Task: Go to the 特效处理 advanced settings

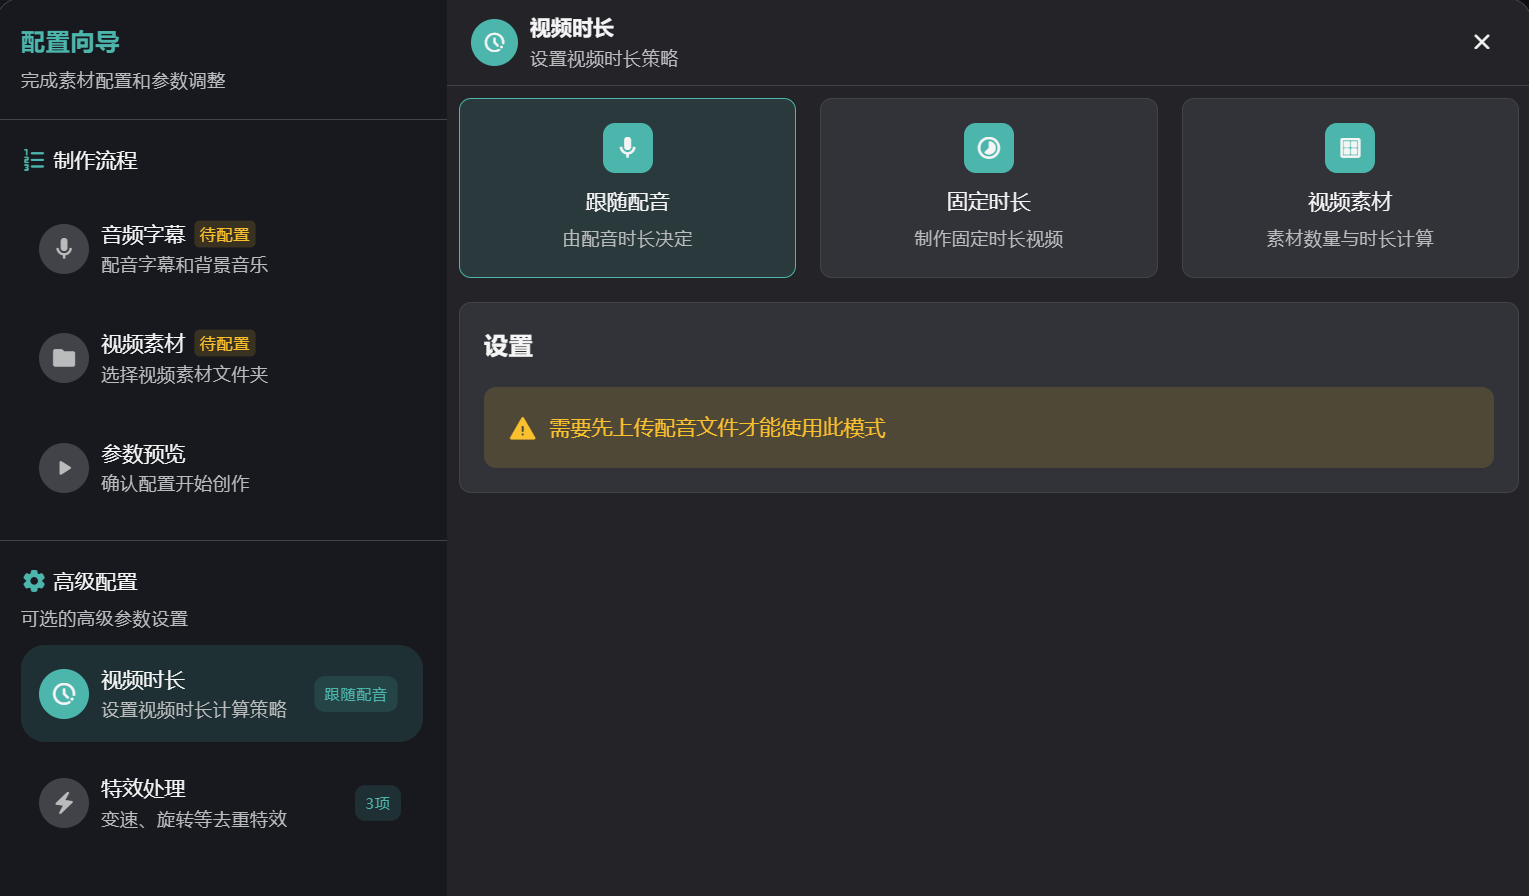Action: 194,803
